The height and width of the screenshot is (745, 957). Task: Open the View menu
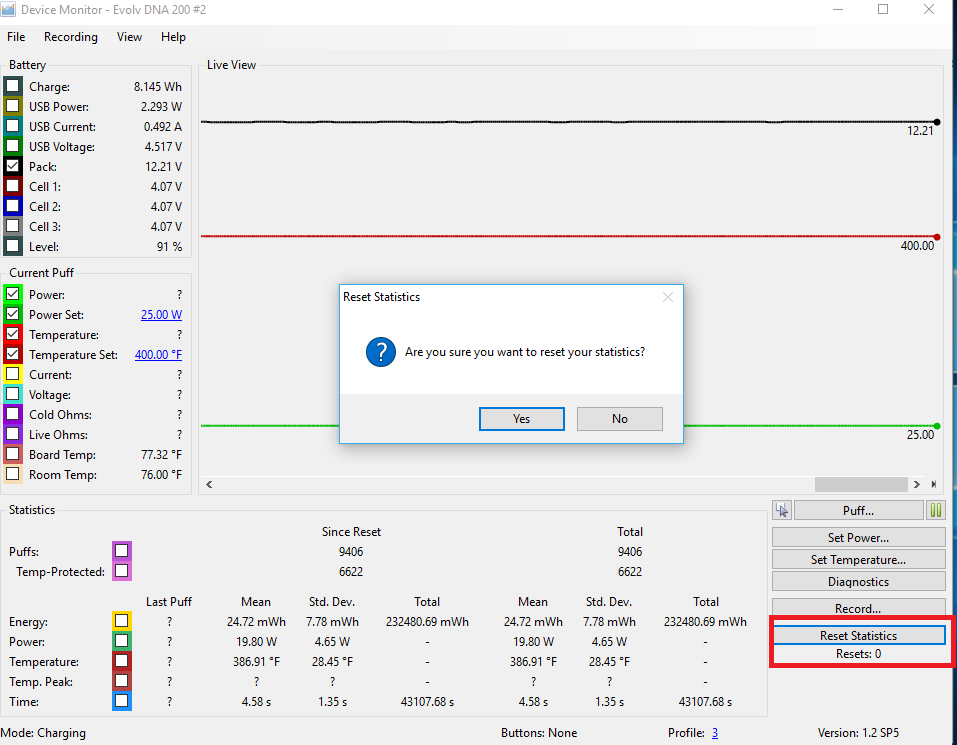tap(130, 37)
